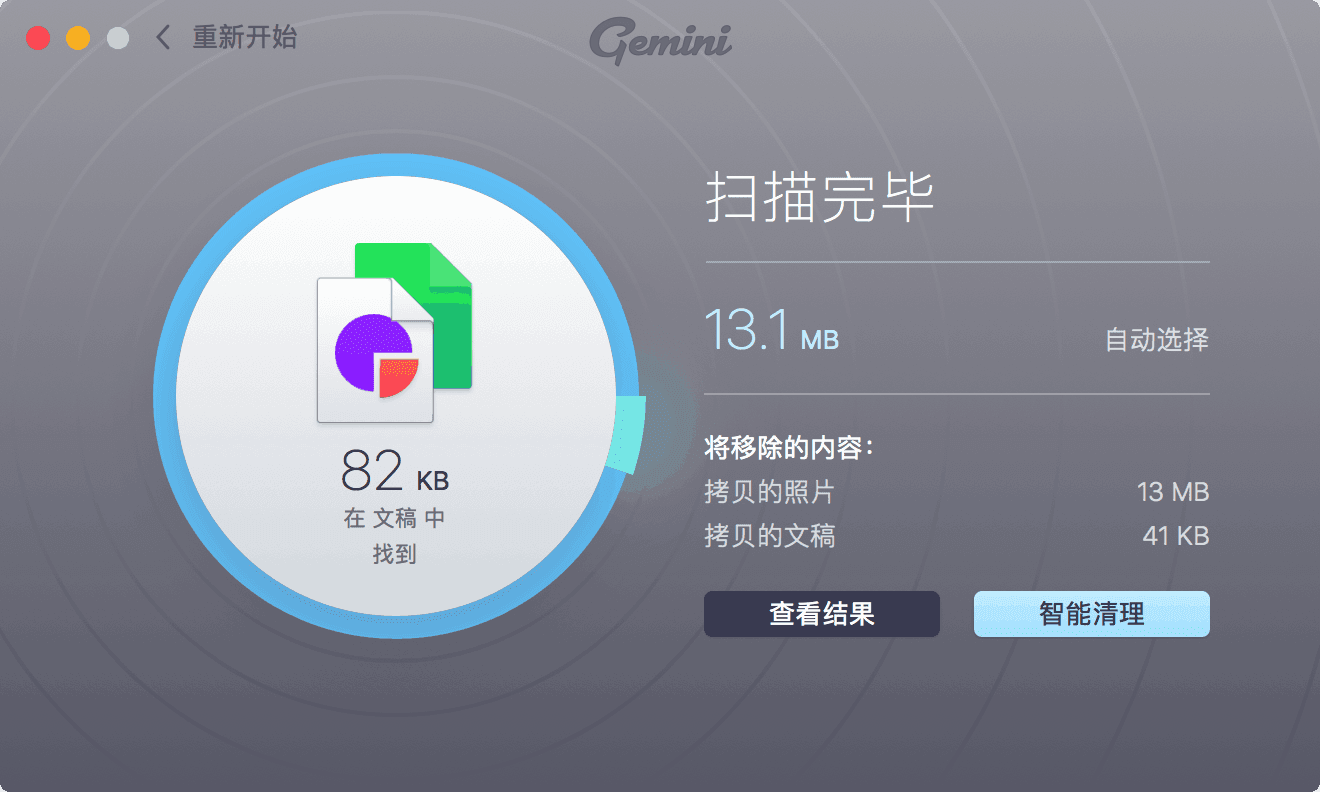The width and height of the screenshot is (1320, 792).
Task: Click the 自动选择 label
Action: (x=1157, y=340)
